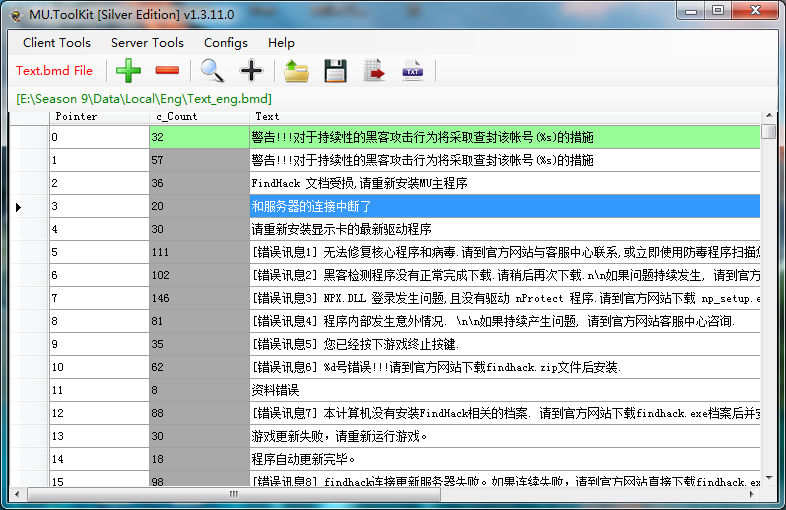This screenshot has width=786, height=510.
Task: Select c_Count cell with value 111
Action: click(x=200, y=252)
